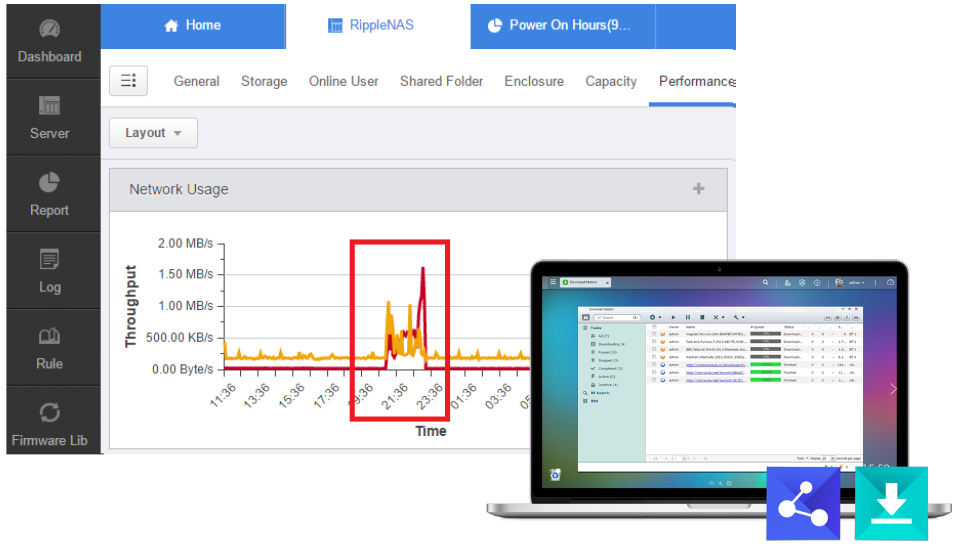Go to the Server section
Viewport: 956px width, 546px height.
(x=50, y=118)
